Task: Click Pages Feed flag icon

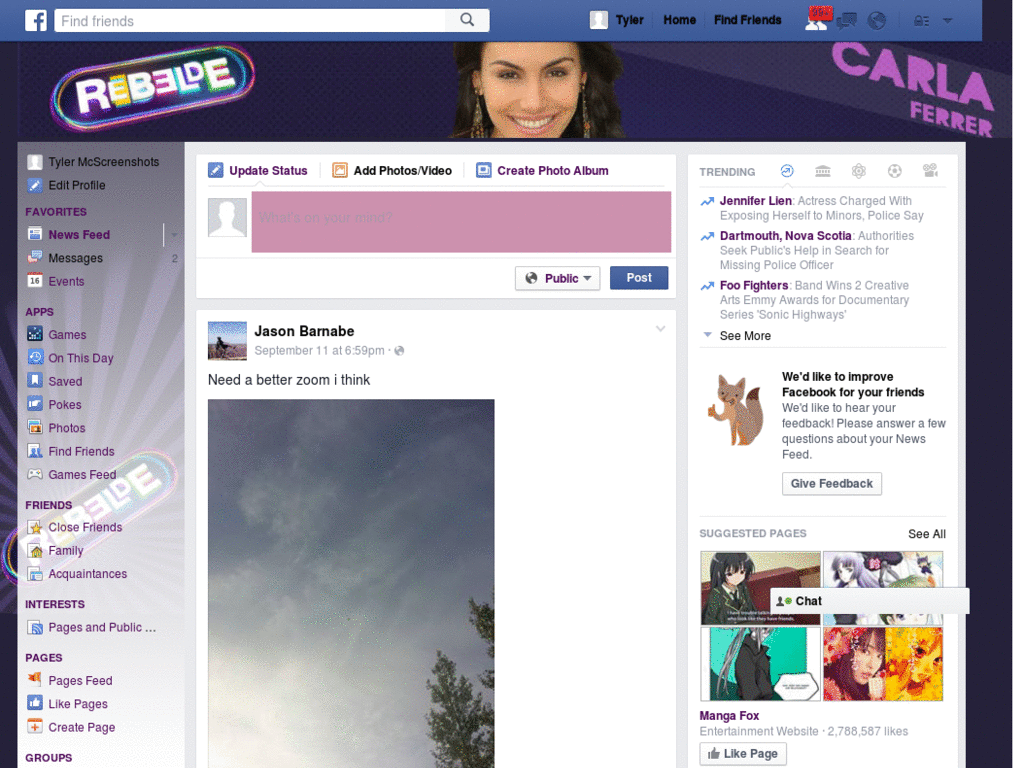Action: pyautogui.click(x=35, y=679)
